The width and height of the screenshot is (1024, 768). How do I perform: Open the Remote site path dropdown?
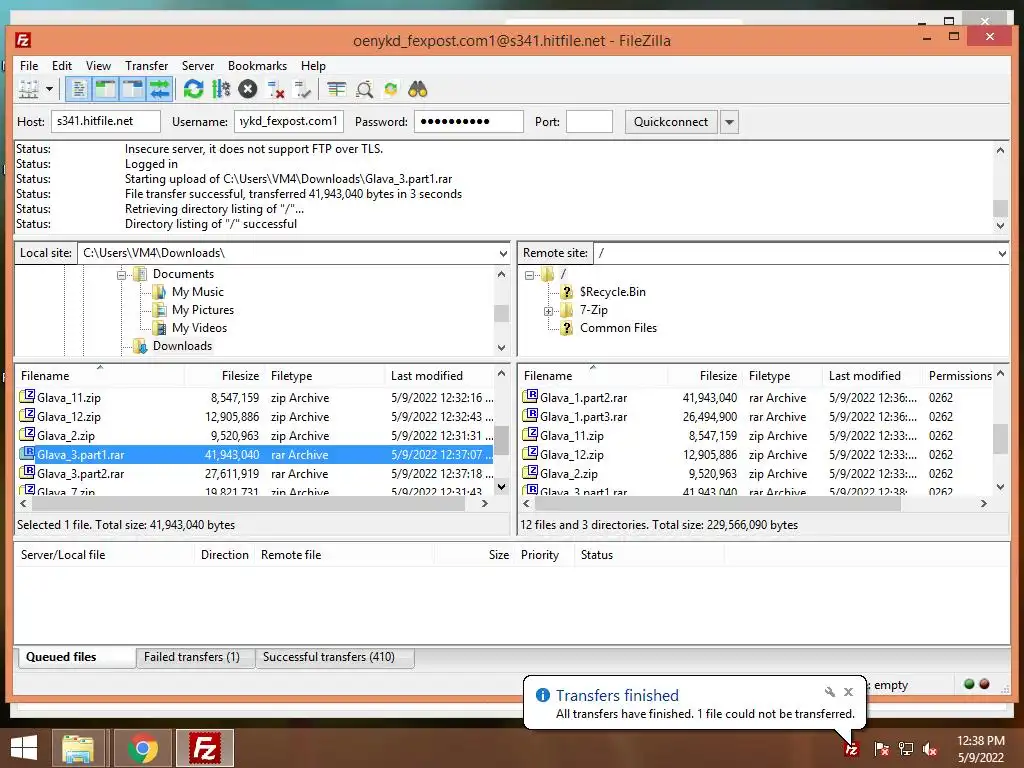(1002, 253)
